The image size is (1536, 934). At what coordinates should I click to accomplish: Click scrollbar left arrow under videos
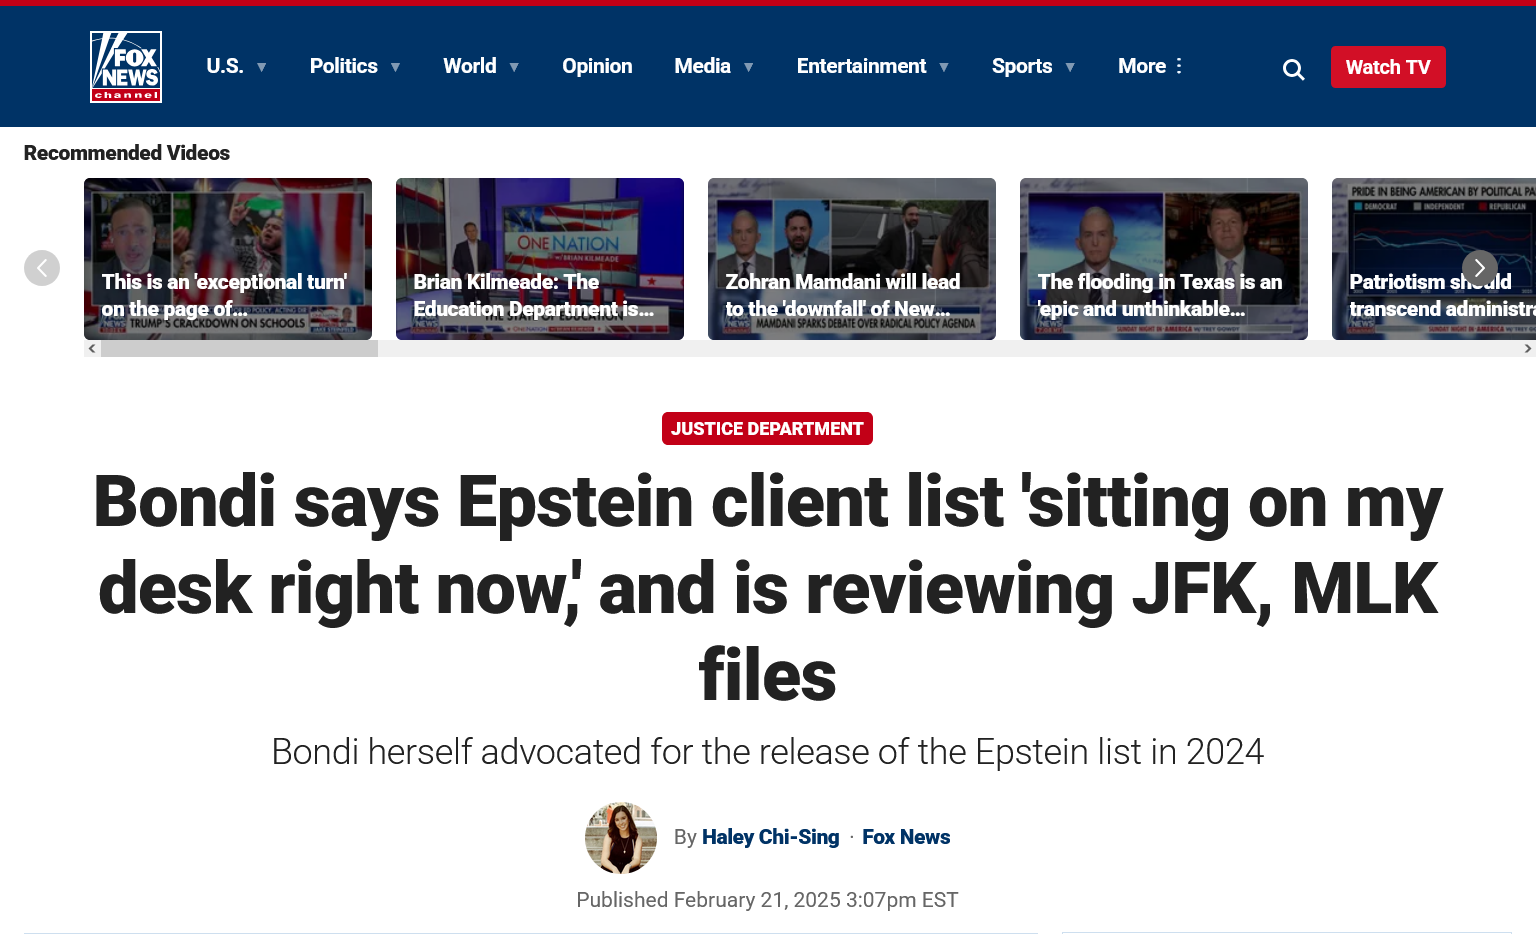pyautogui.click(x=92, y=349)
